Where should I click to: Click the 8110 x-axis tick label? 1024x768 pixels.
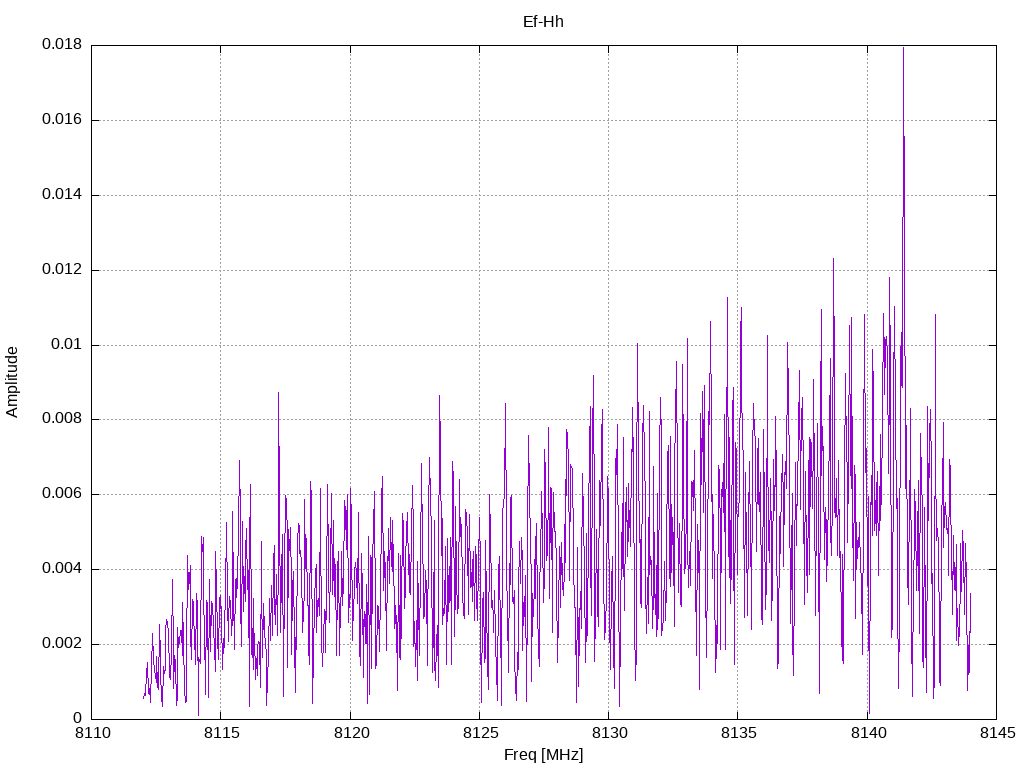92,733
